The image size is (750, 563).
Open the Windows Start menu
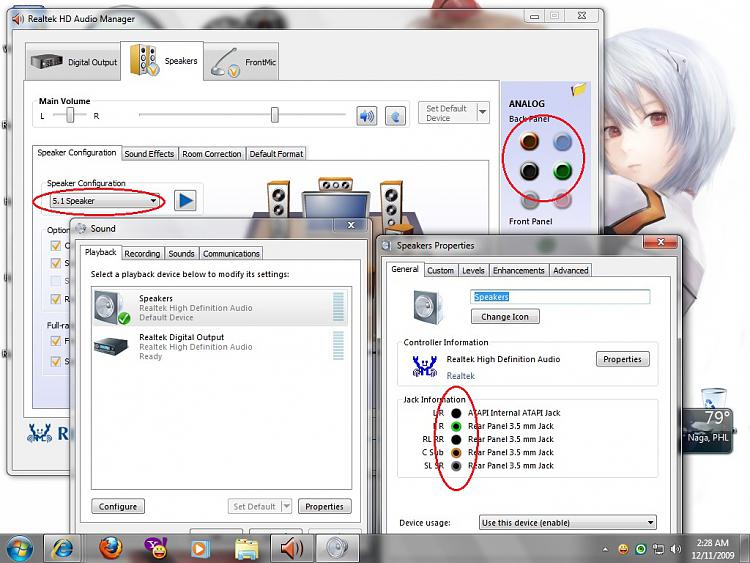tap(18, 549)
